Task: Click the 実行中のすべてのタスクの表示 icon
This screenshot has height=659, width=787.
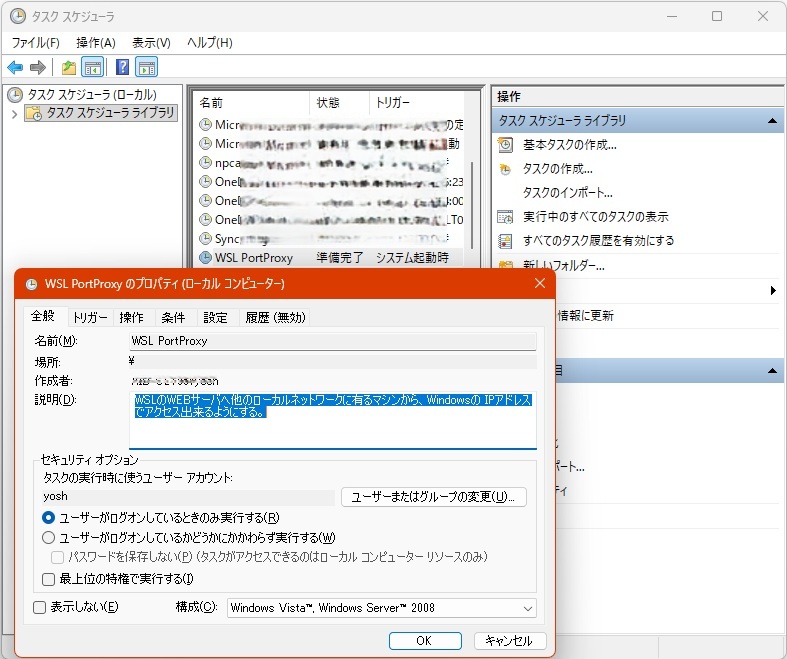Action: point(506,217)
